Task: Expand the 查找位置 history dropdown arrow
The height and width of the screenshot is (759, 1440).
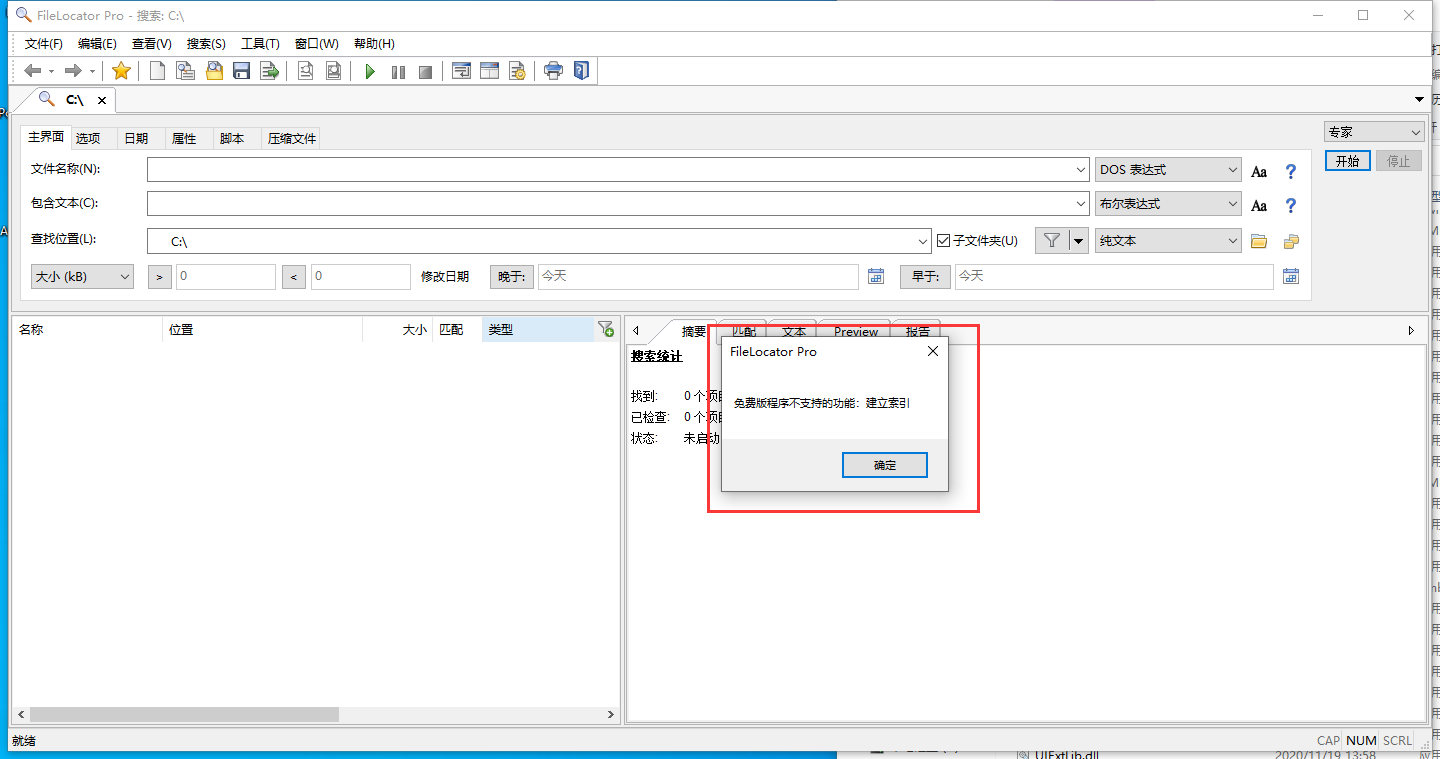Action: click(x=923, y=241)
